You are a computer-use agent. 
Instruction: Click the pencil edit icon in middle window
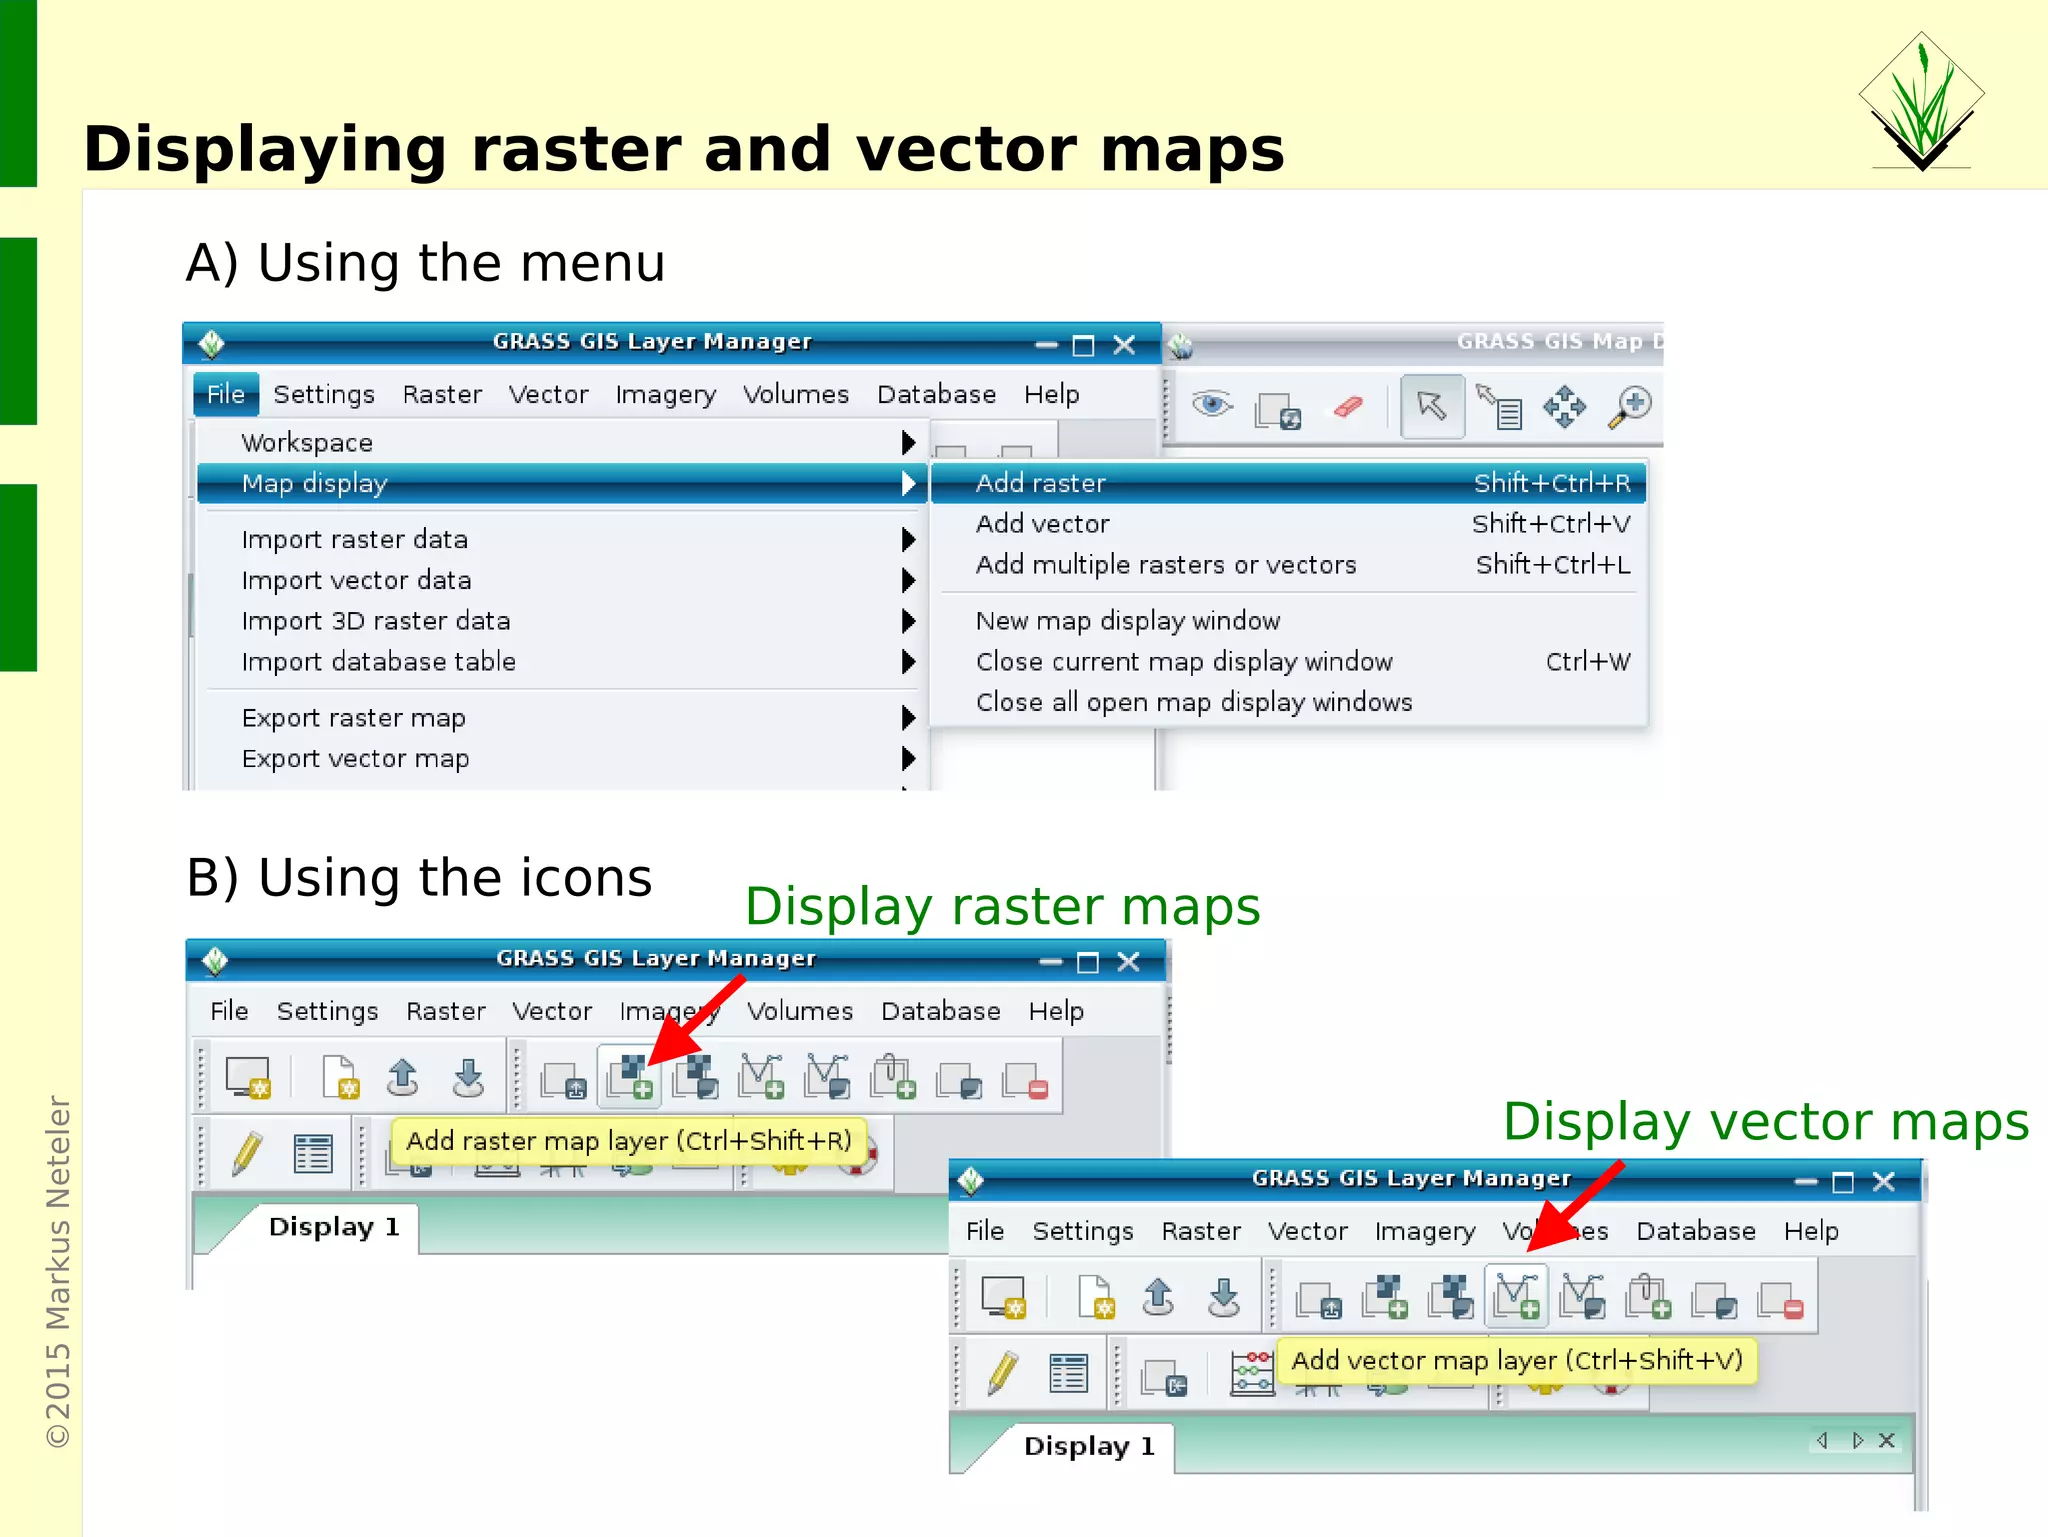(247, 1153)
